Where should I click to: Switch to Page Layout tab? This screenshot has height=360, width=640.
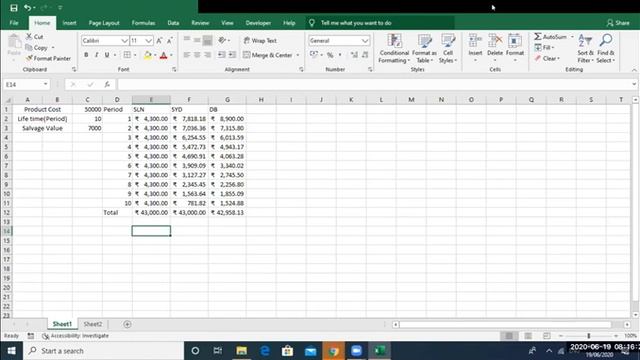tap(104, 23)
